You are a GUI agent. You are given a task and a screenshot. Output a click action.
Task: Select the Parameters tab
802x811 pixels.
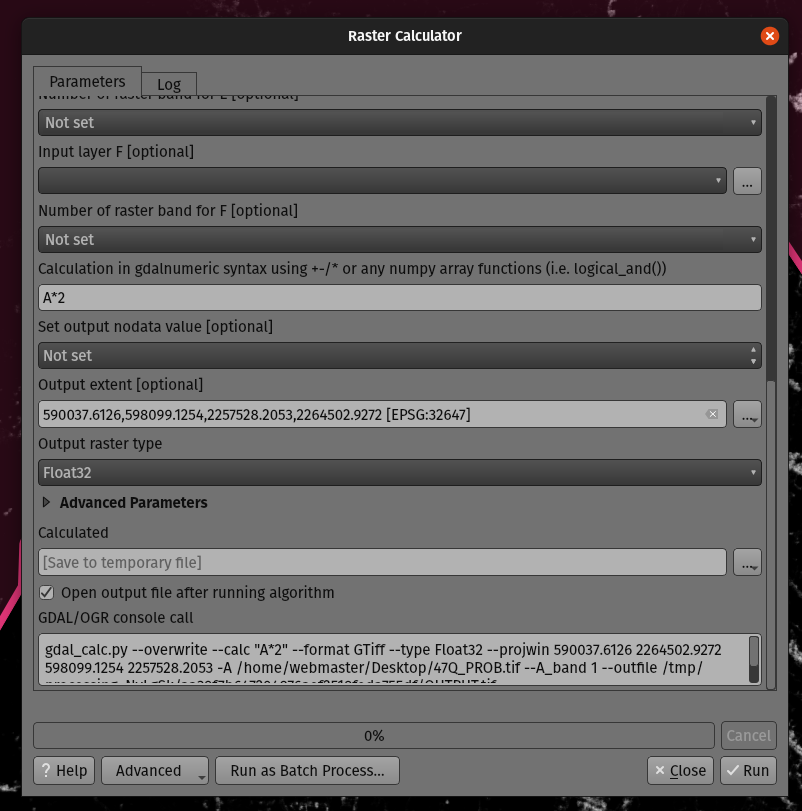[x=87, y=82]
